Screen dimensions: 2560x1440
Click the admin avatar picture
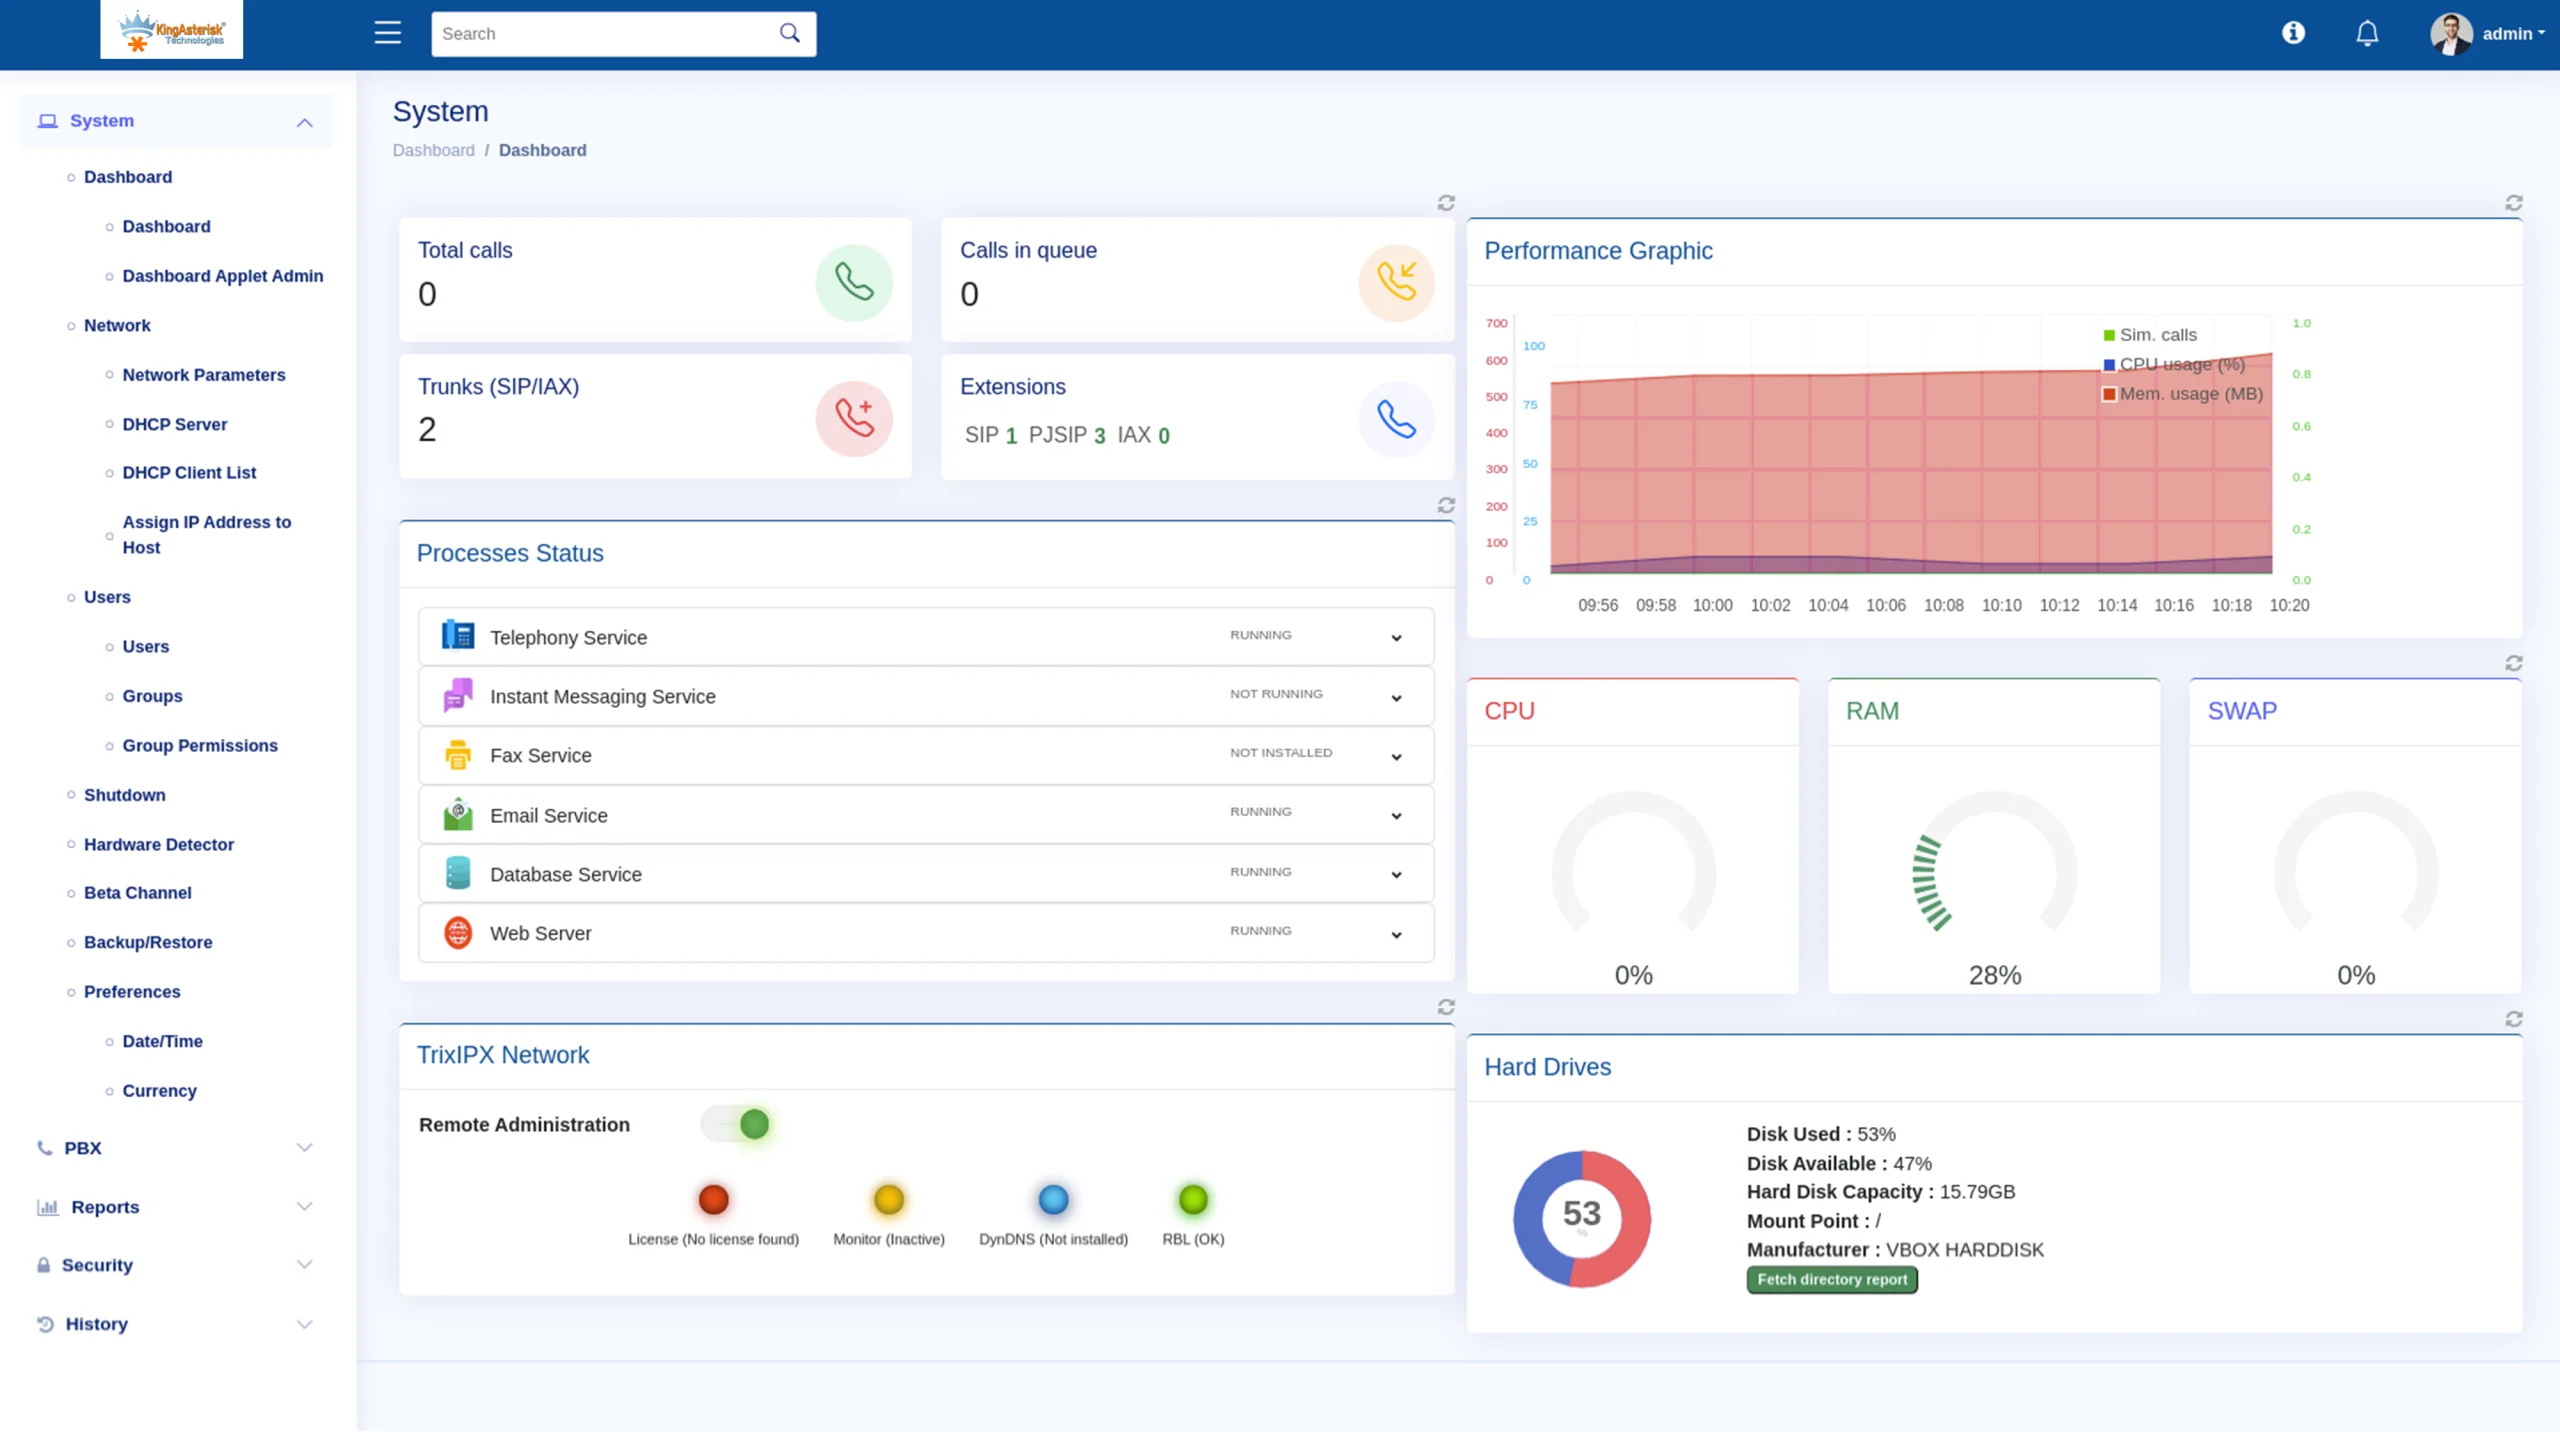click(x=2451, y=34)
